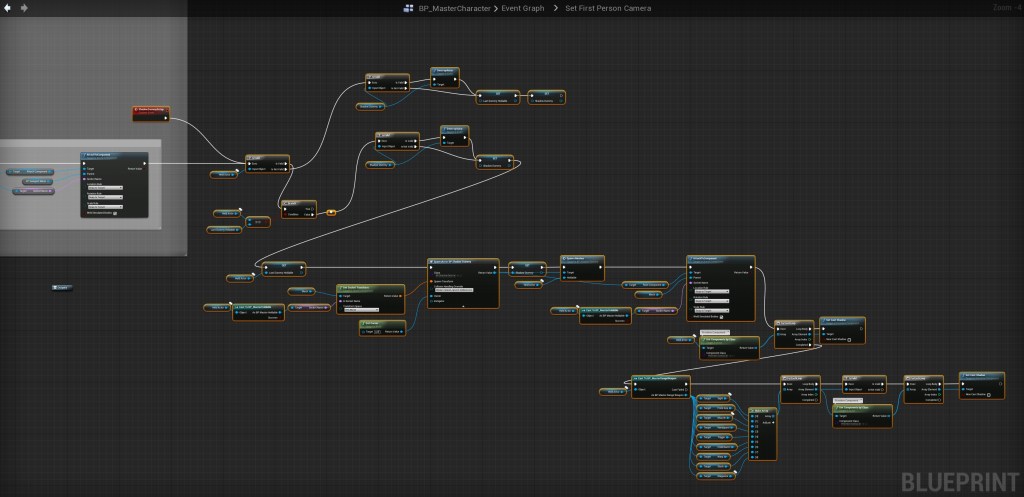Click the BP_MasterCharacter breadcrumb label
1024x497 pixels.
tap(454, 9)
